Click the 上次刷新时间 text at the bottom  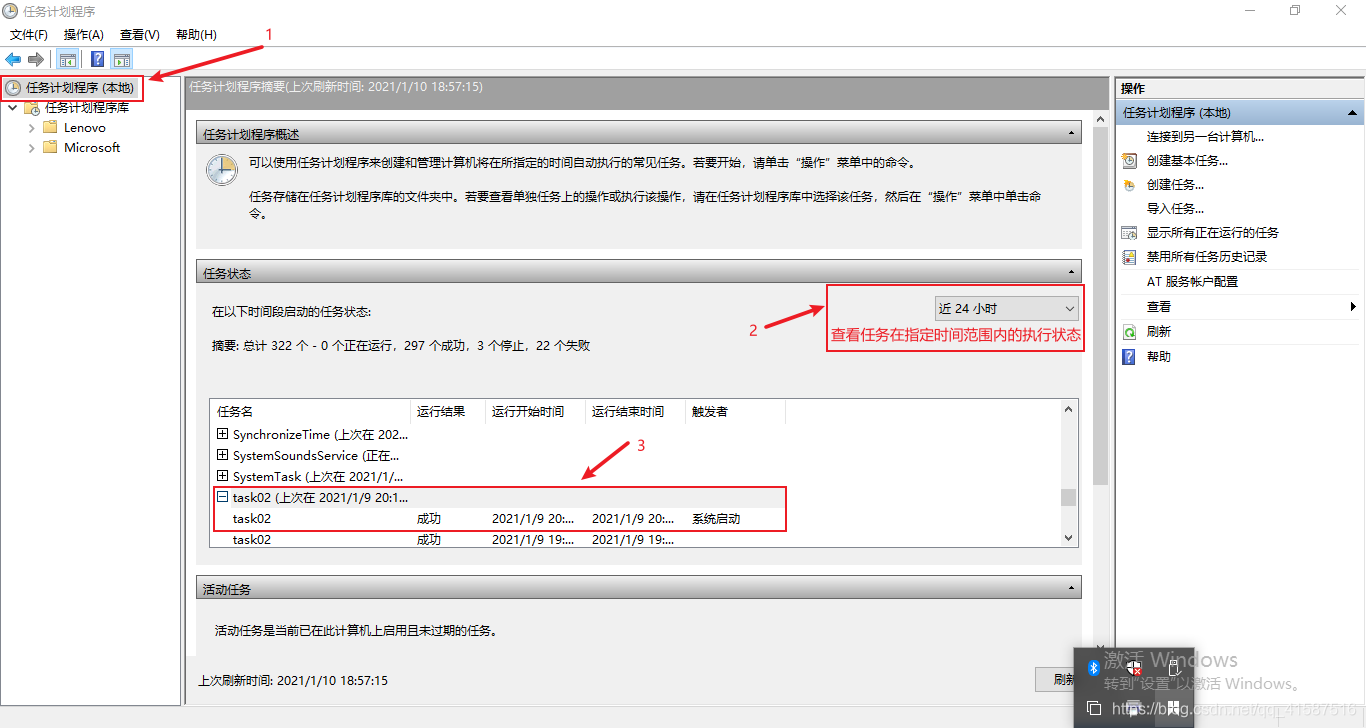[x=293, y=680]
